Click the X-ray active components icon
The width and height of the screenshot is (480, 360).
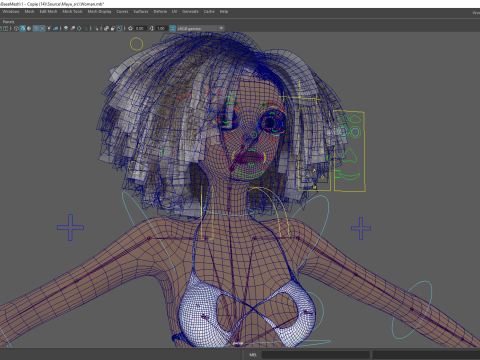[113, 29]
